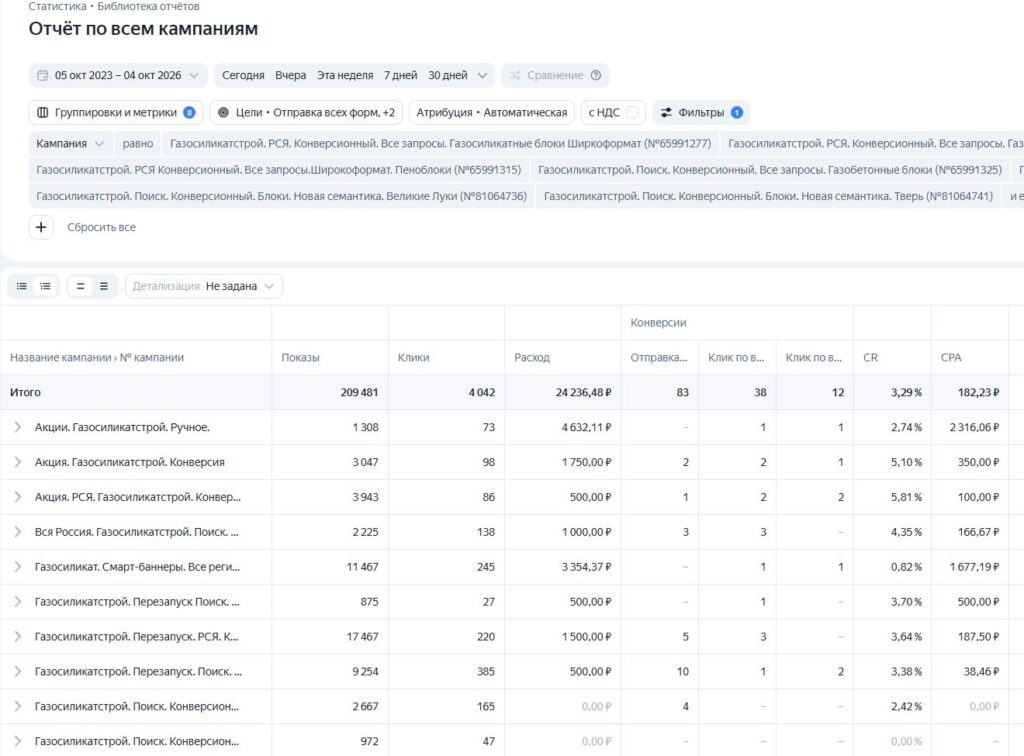Sort by the Показы column header
This screenshot has height=756, width=1024.
click(x=300, y=357)
